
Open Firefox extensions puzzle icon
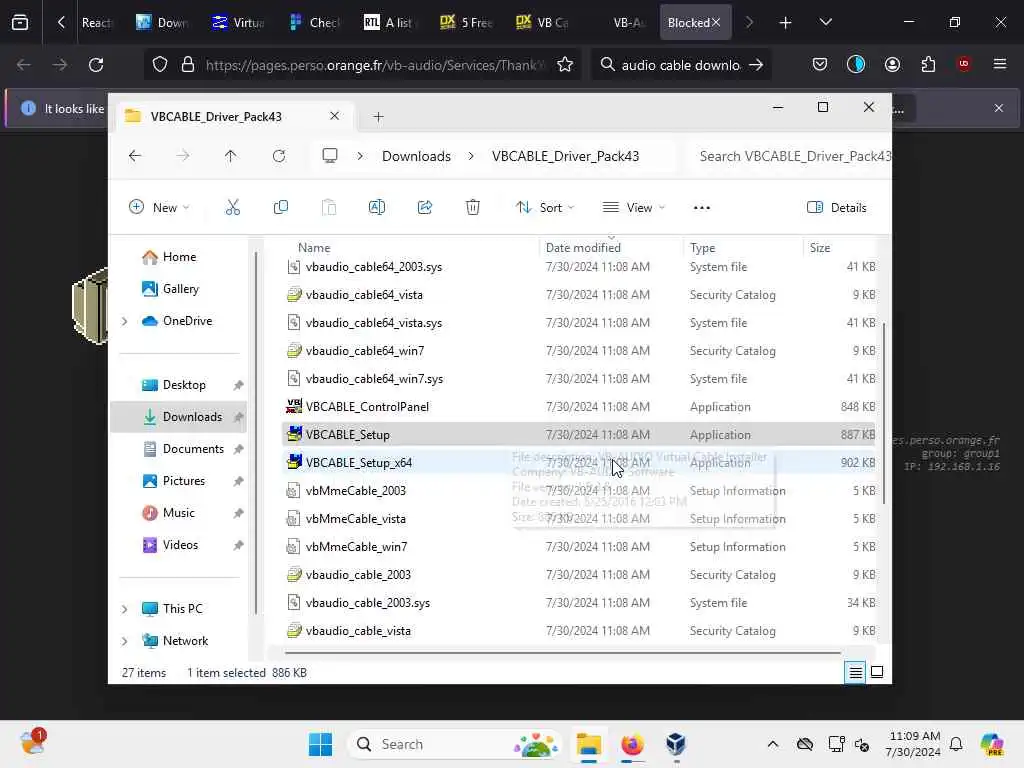click(928, 64)
